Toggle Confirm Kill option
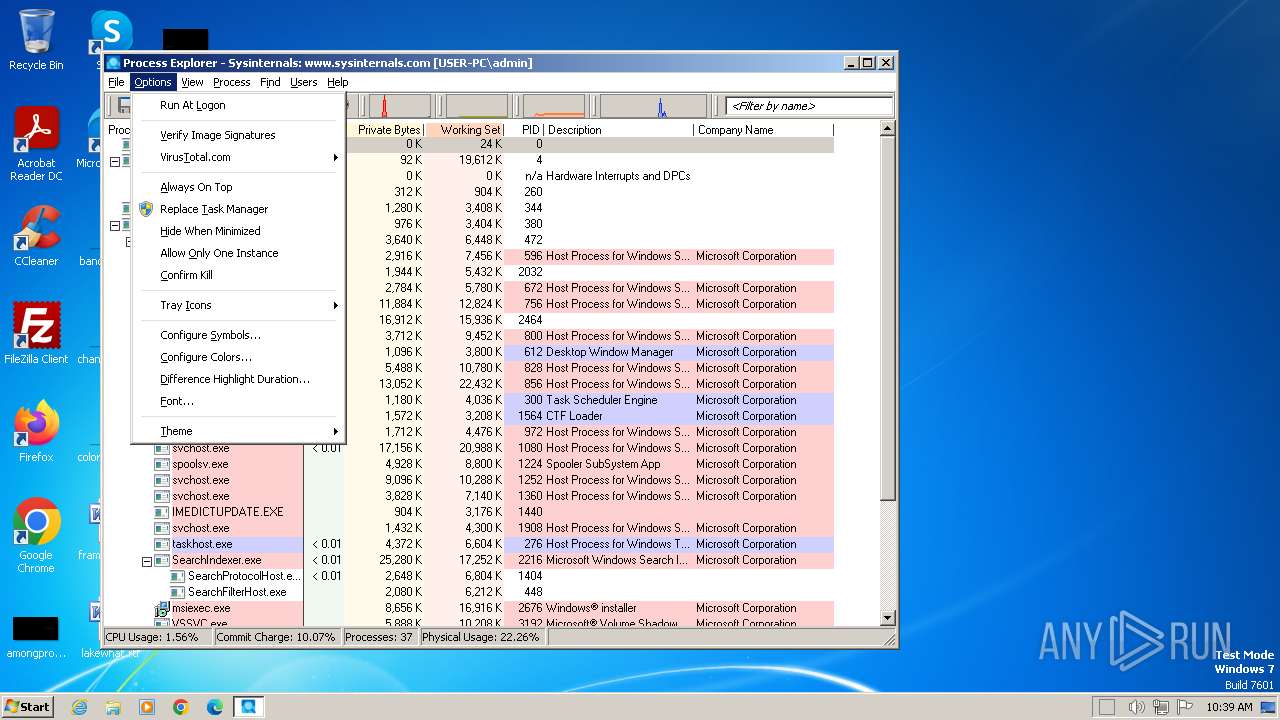 pyautogui.click(x=238, y=275)
